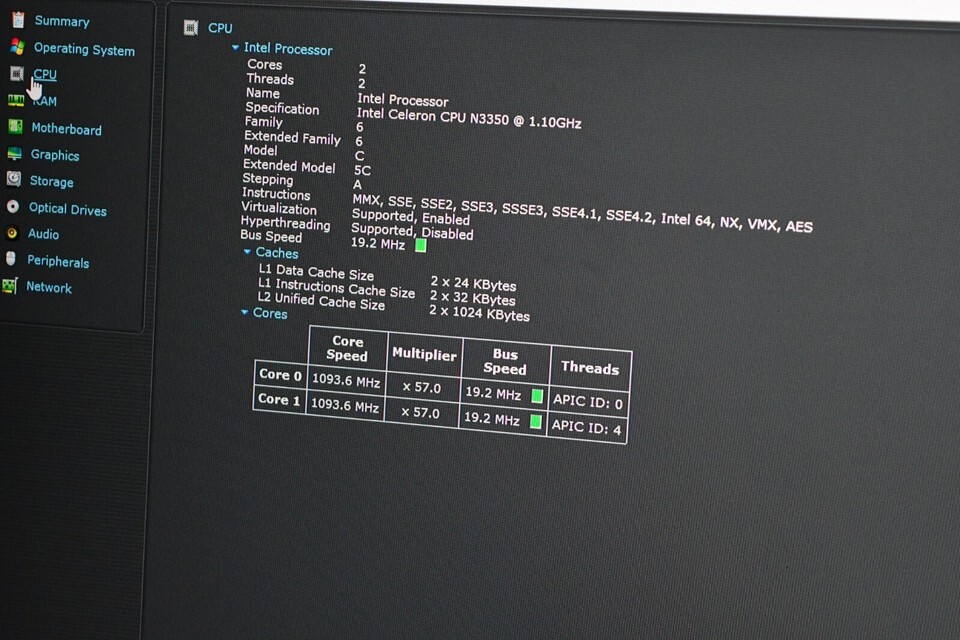Viewport: 960px width, 640px height.
Task: Select the CPU label in sidebar
Action: point(45,75)
